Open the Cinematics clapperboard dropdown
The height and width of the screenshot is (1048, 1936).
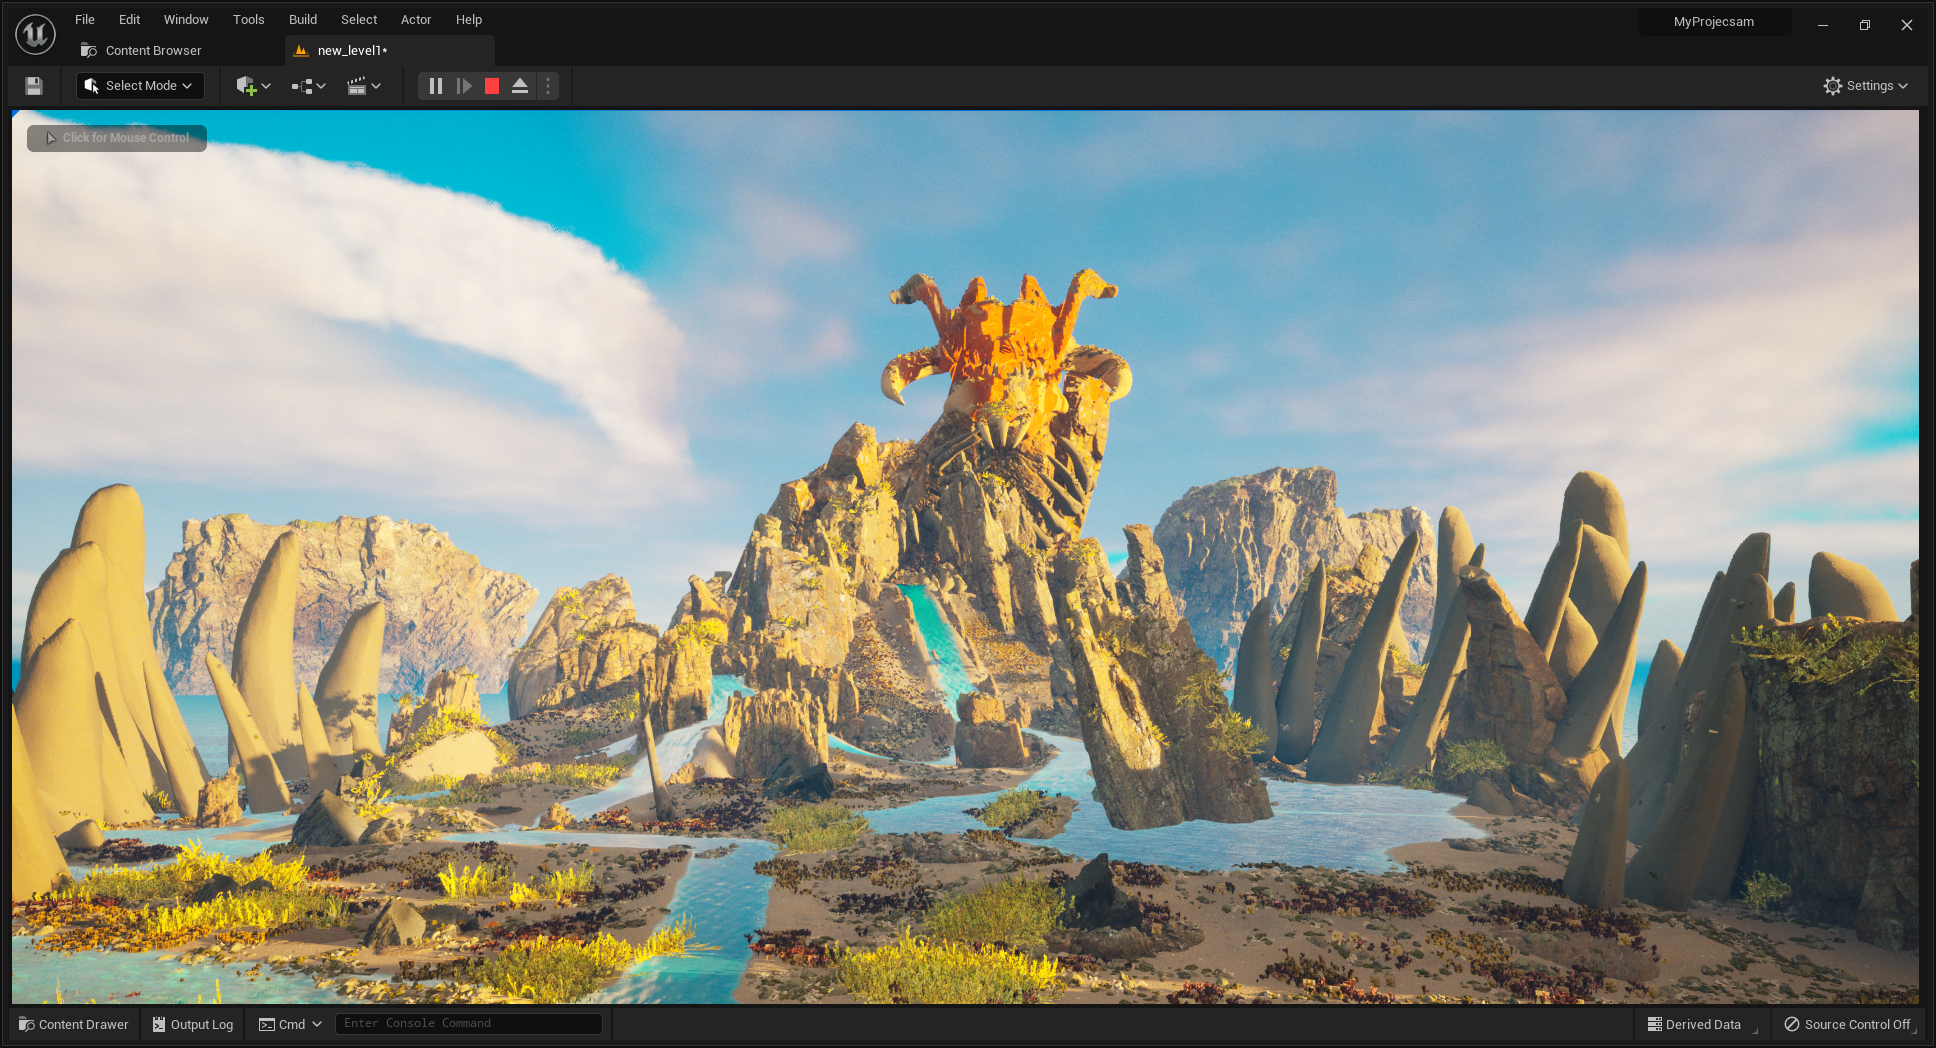[363, 86]
